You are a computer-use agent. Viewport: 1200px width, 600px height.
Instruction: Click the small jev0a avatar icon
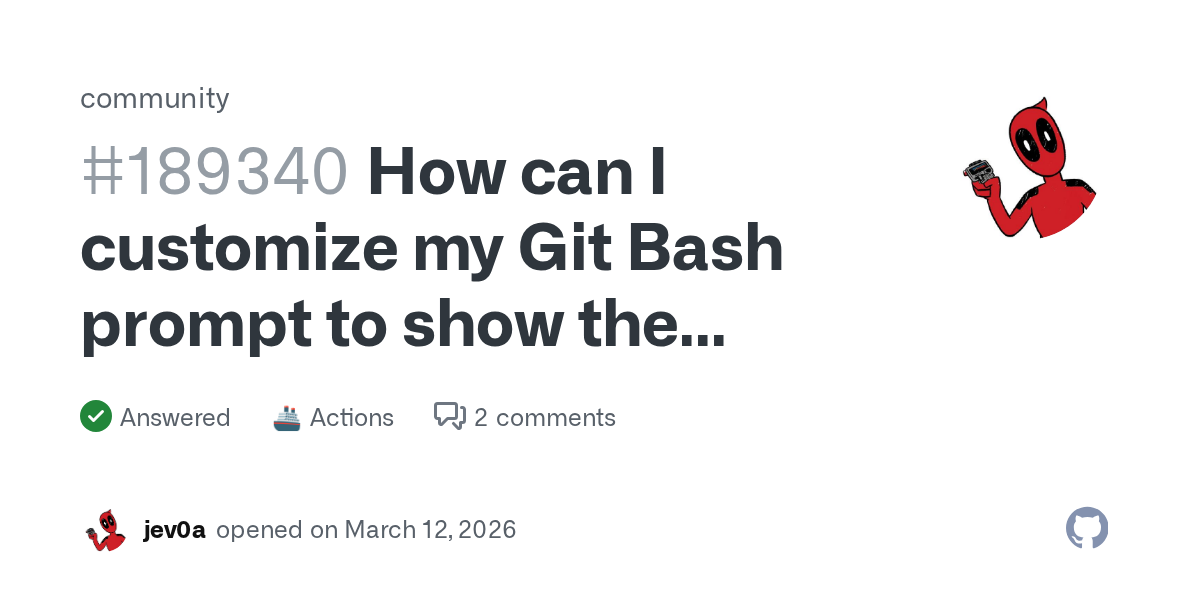pos(105,530)
